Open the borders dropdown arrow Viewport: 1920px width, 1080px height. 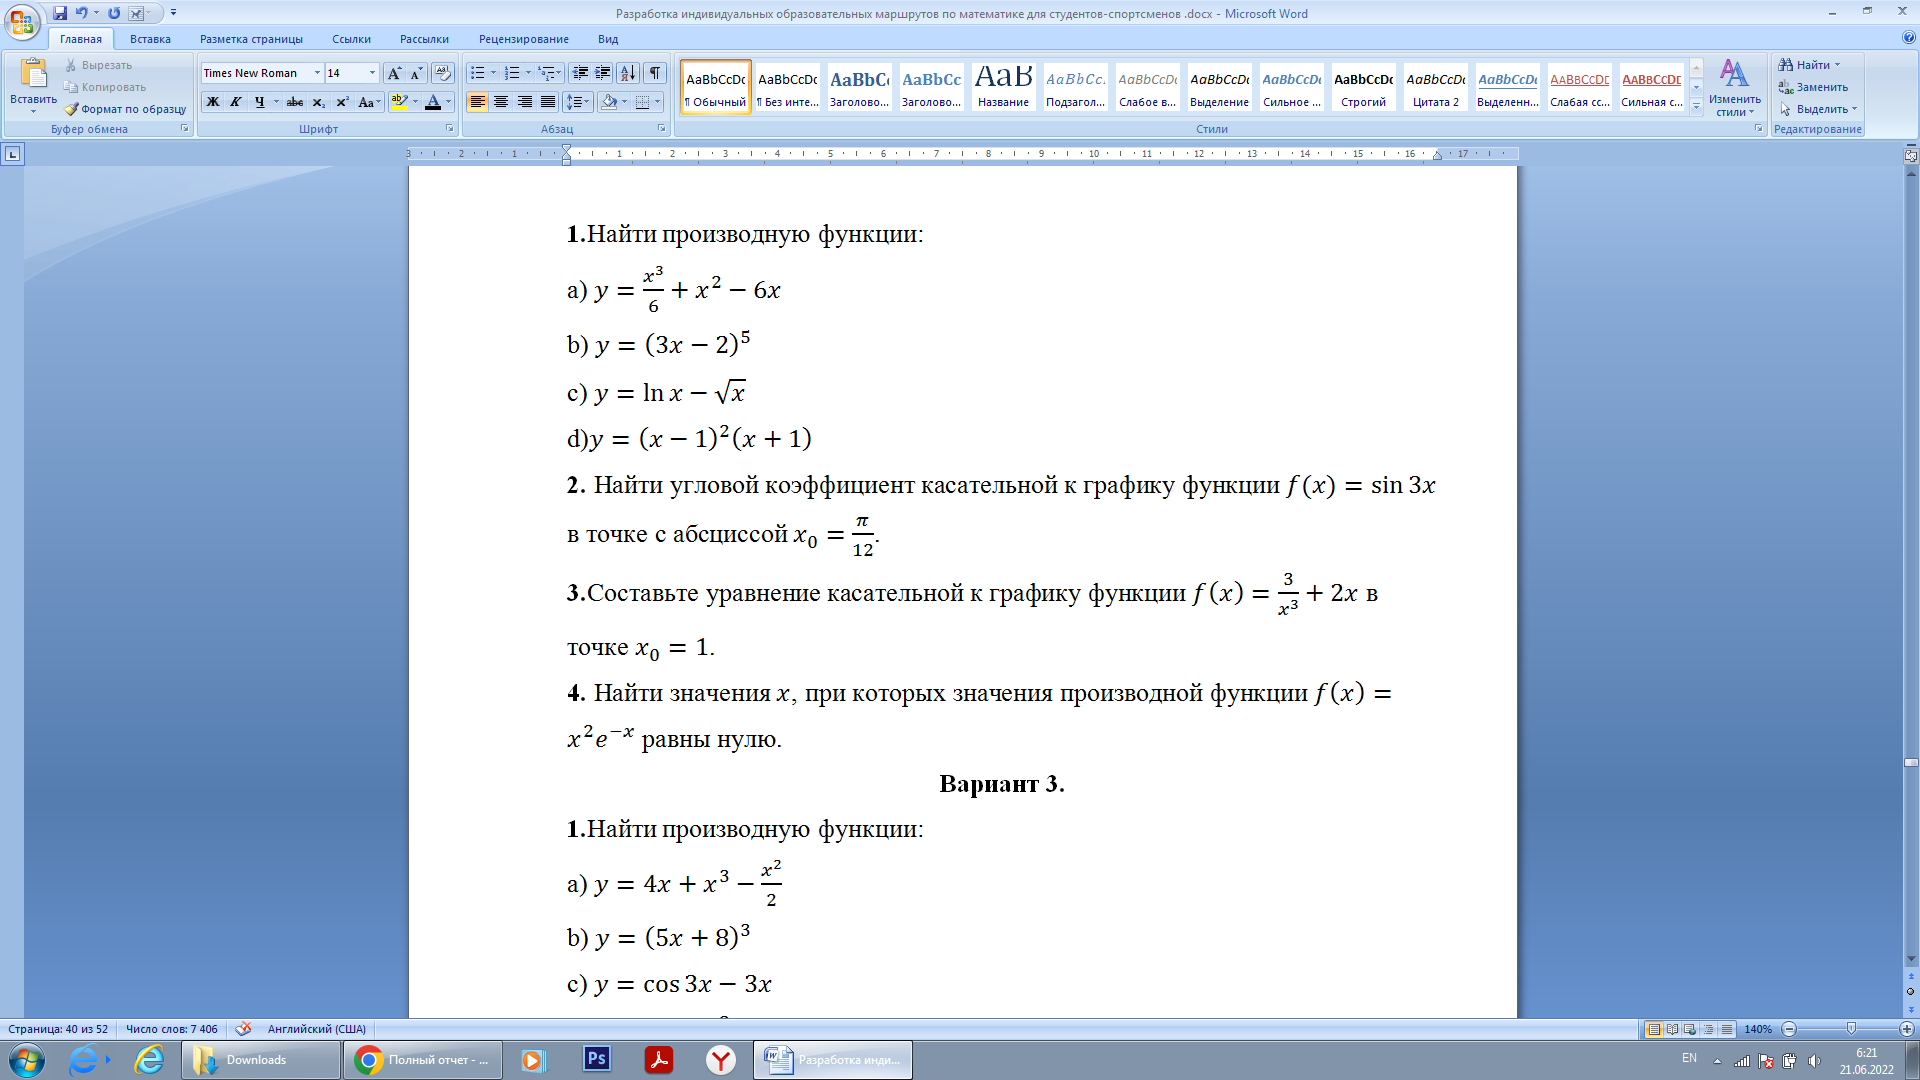(657, 102)
